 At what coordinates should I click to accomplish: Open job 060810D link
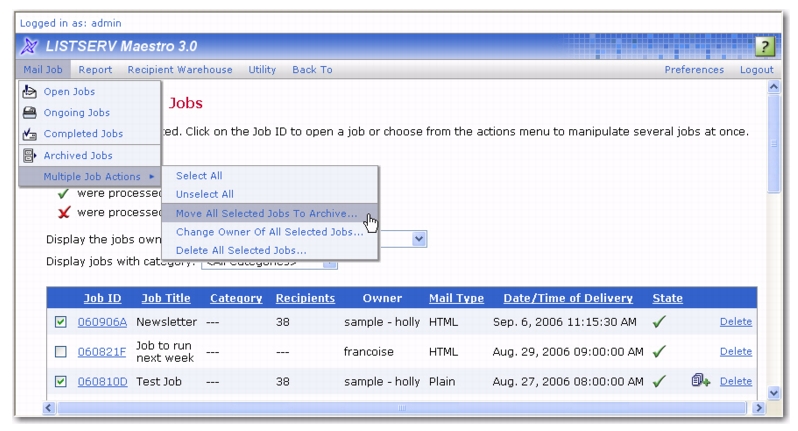102,382
